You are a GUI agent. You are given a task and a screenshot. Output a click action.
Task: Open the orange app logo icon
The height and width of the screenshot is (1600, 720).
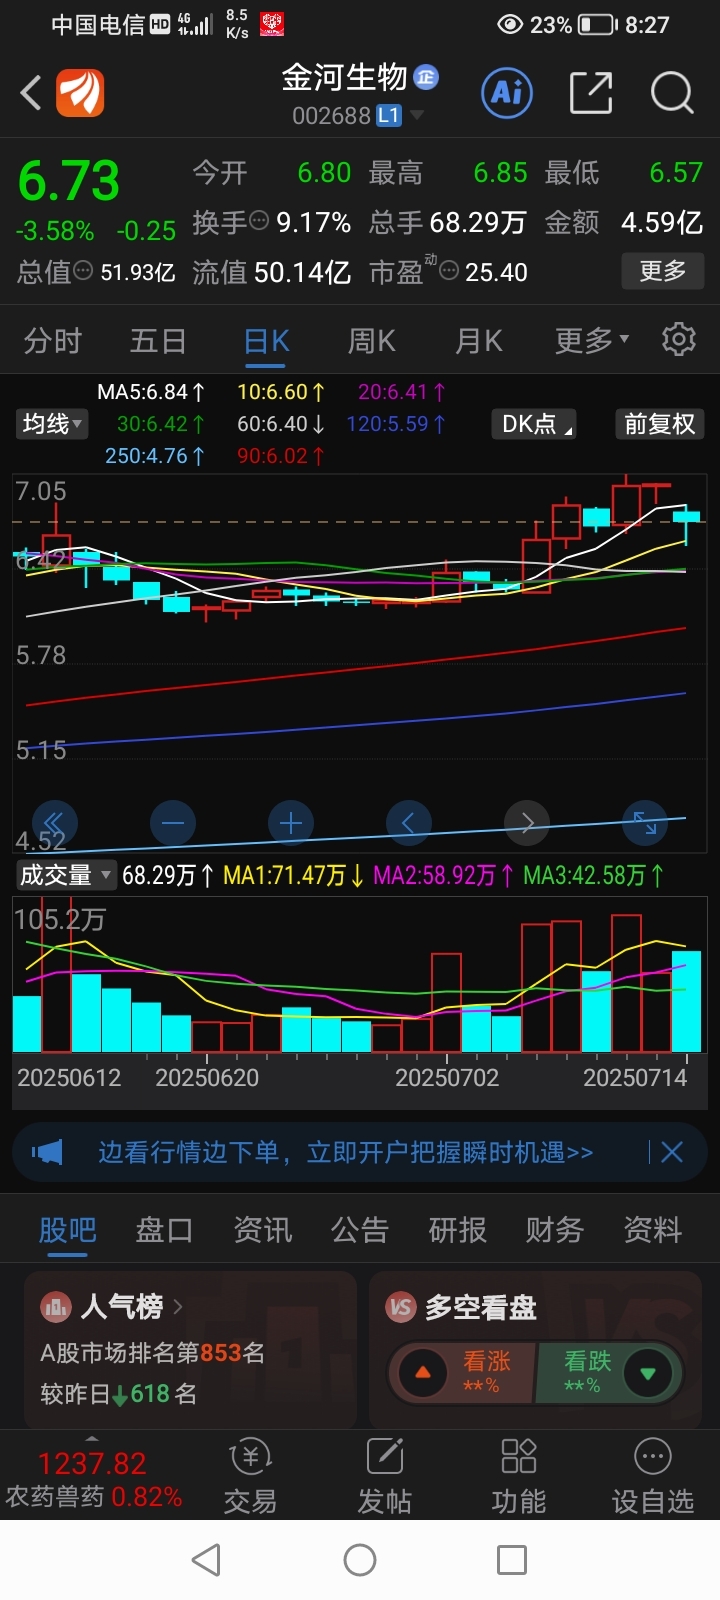(80, 93)
